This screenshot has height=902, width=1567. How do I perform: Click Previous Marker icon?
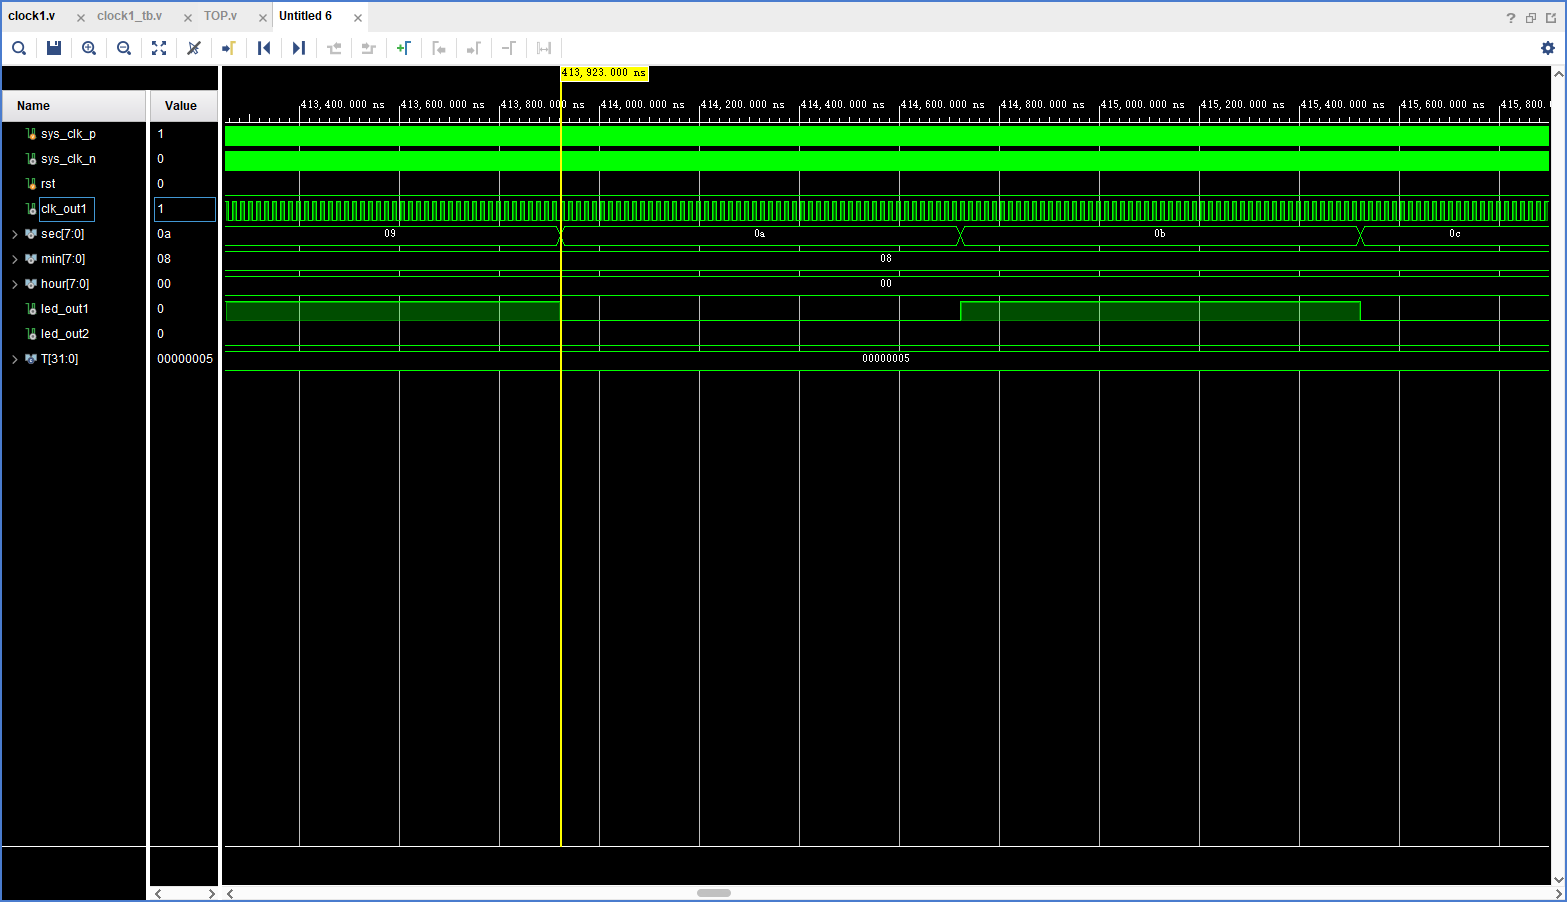(x=439, y=48)
